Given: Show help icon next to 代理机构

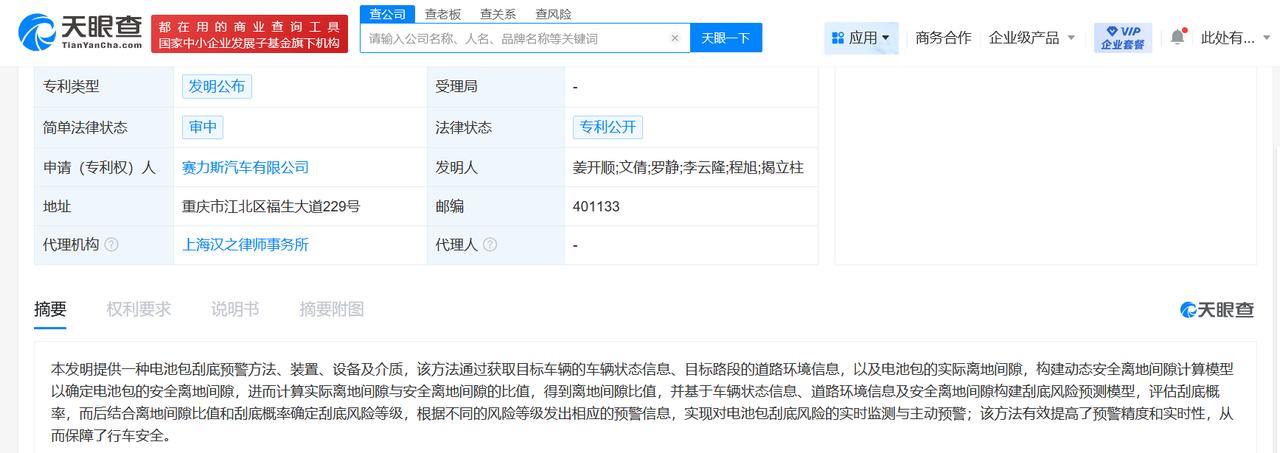Looking at the screenshot, I should [112, 245].
